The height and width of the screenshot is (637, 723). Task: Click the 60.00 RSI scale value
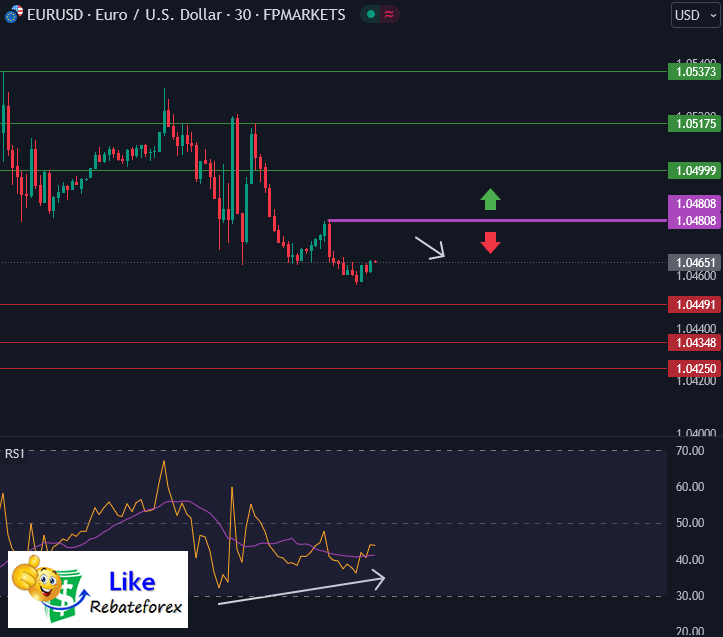pos(690,487)
